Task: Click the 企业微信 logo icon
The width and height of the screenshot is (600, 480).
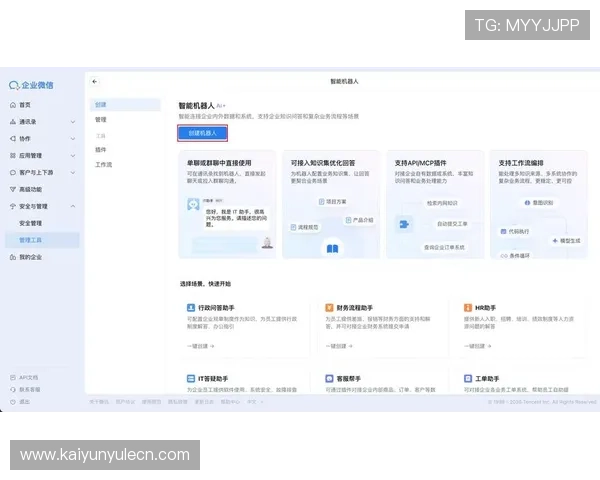Action: pyautogui.click(x=14, y=85)
